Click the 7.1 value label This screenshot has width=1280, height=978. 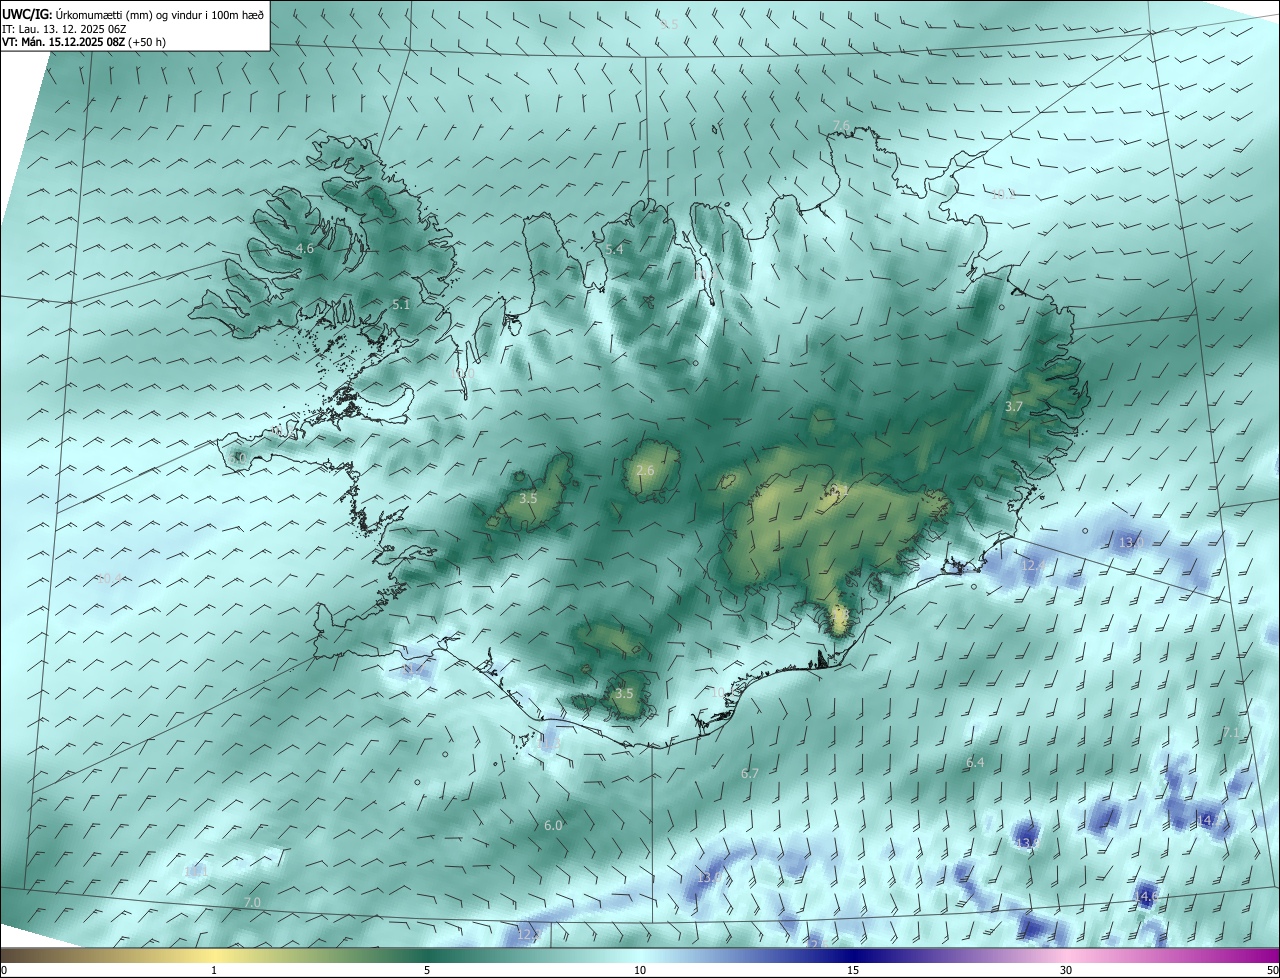click(1231, 733)
